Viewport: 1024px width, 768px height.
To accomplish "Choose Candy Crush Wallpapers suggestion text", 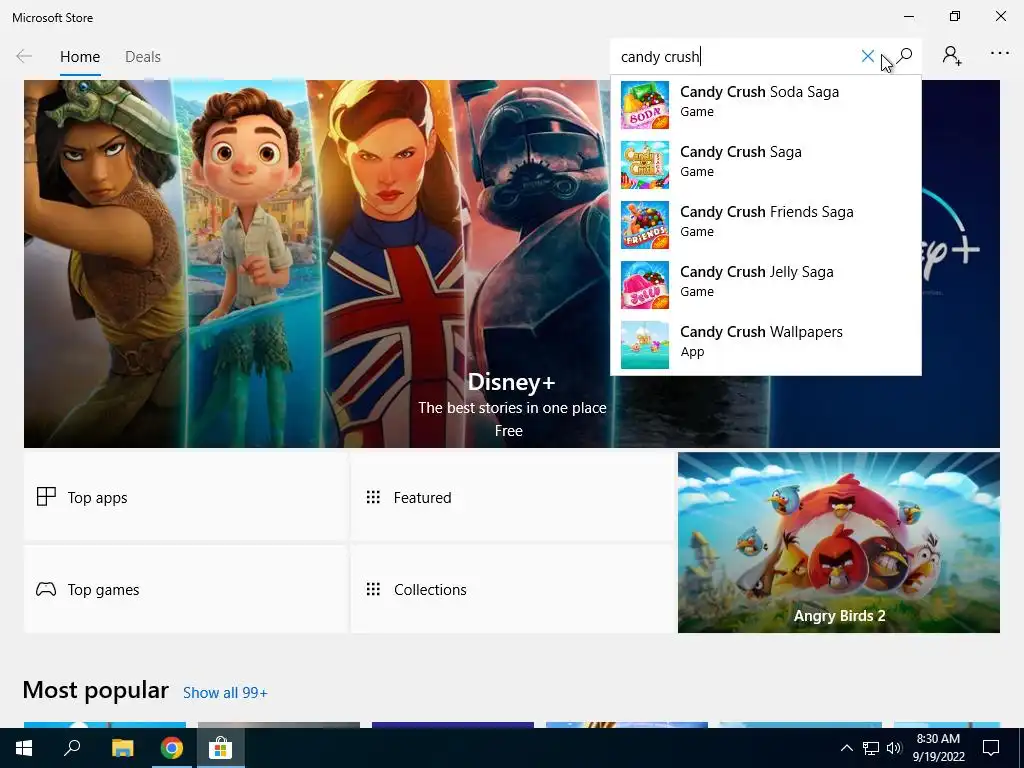I will (x=761, y=332).
